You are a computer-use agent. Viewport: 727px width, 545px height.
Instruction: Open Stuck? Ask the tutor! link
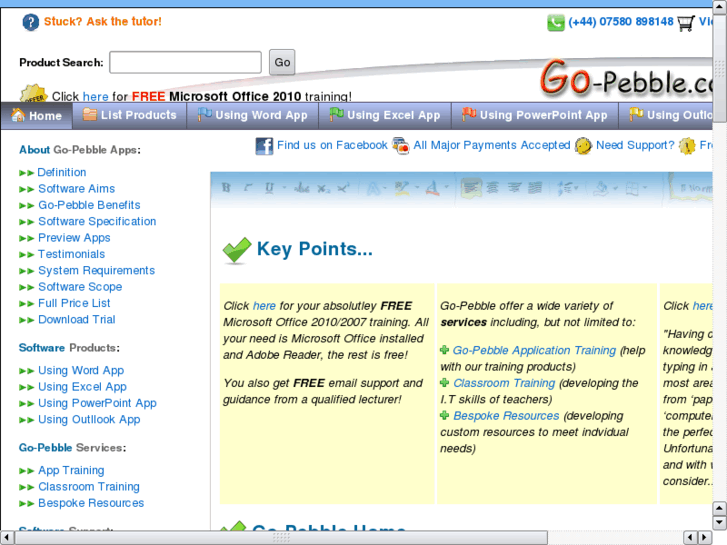tap(102, 21)
